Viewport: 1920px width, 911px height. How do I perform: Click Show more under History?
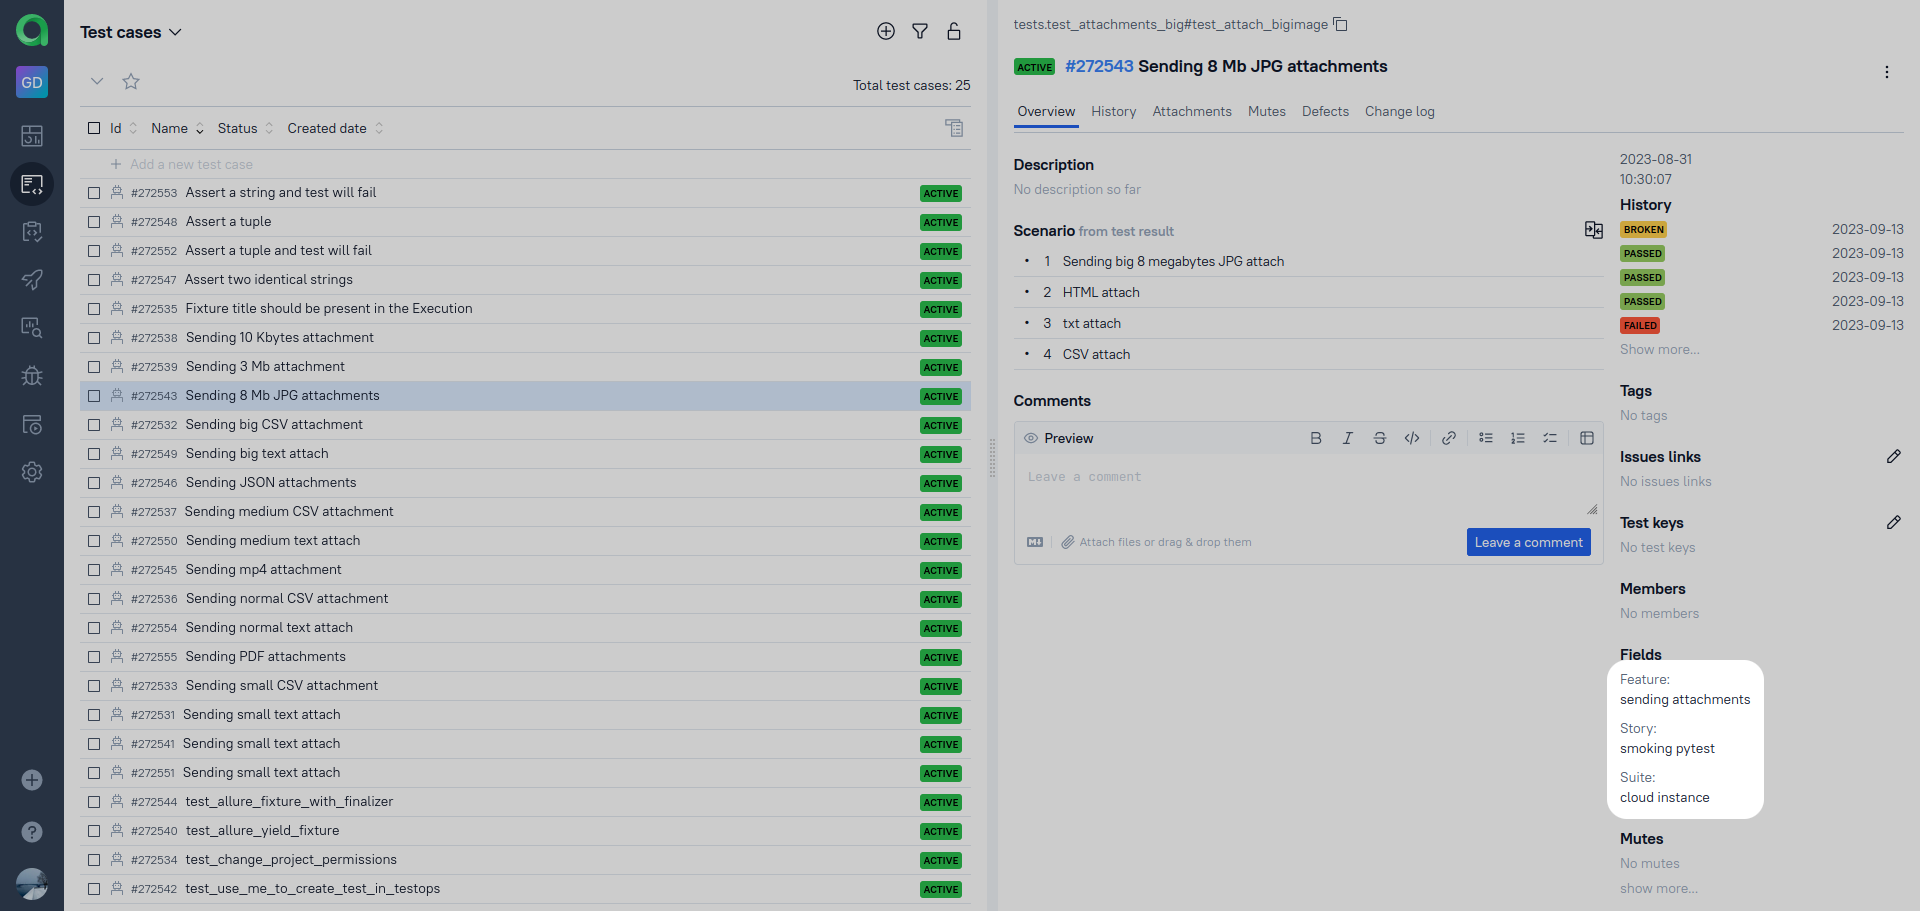(x=1659, y=350)
